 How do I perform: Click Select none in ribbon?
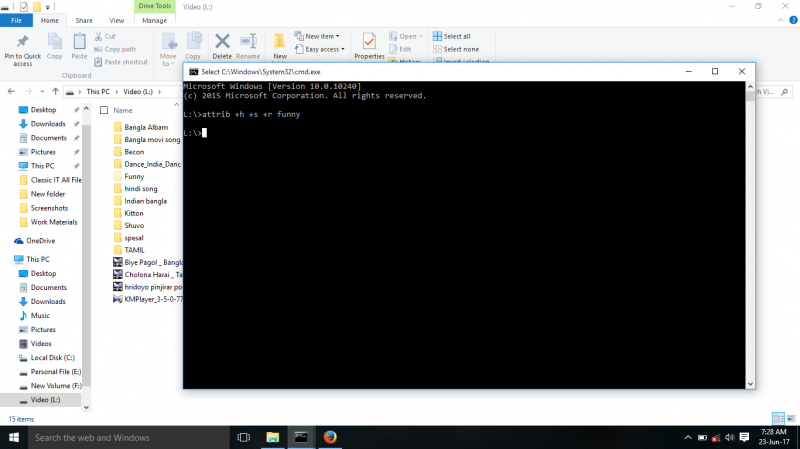(x=456, y=49)
